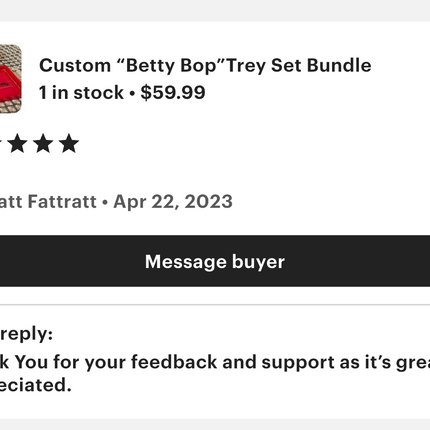The image size is (430, 430).
Task: Open the Custom "Betty Bop" Trey Set Bundle title
Action: point(205,65)
